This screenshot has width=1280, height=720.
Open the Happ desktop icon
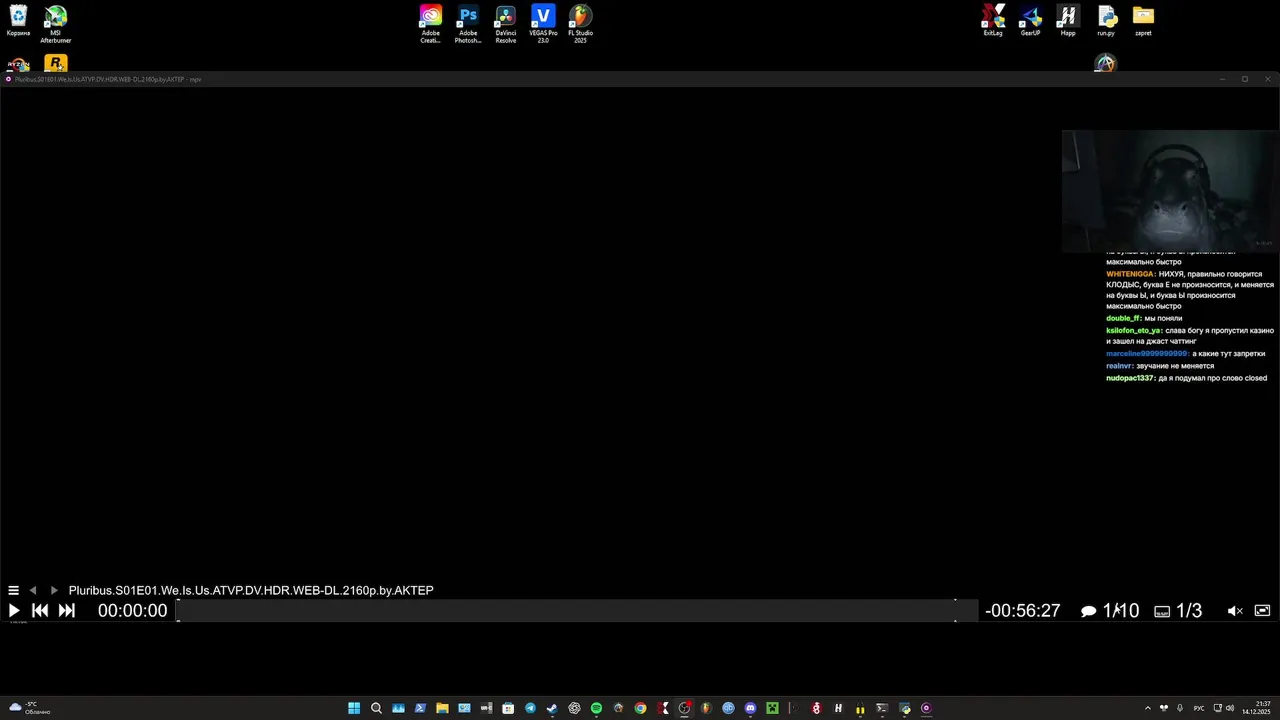click(x=1068, y=20)
